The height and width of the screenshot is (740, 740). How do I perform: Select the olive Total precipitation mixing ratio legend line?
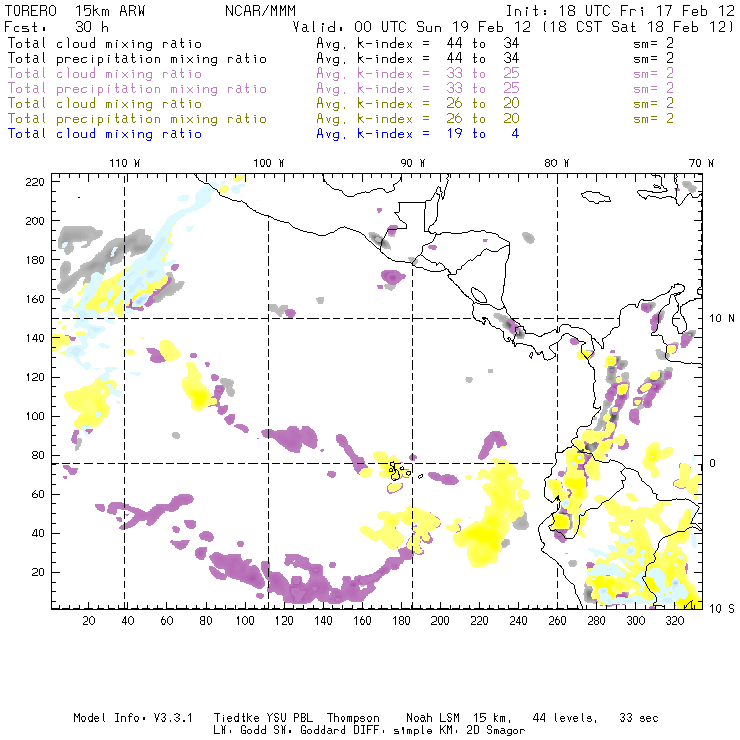137,119
